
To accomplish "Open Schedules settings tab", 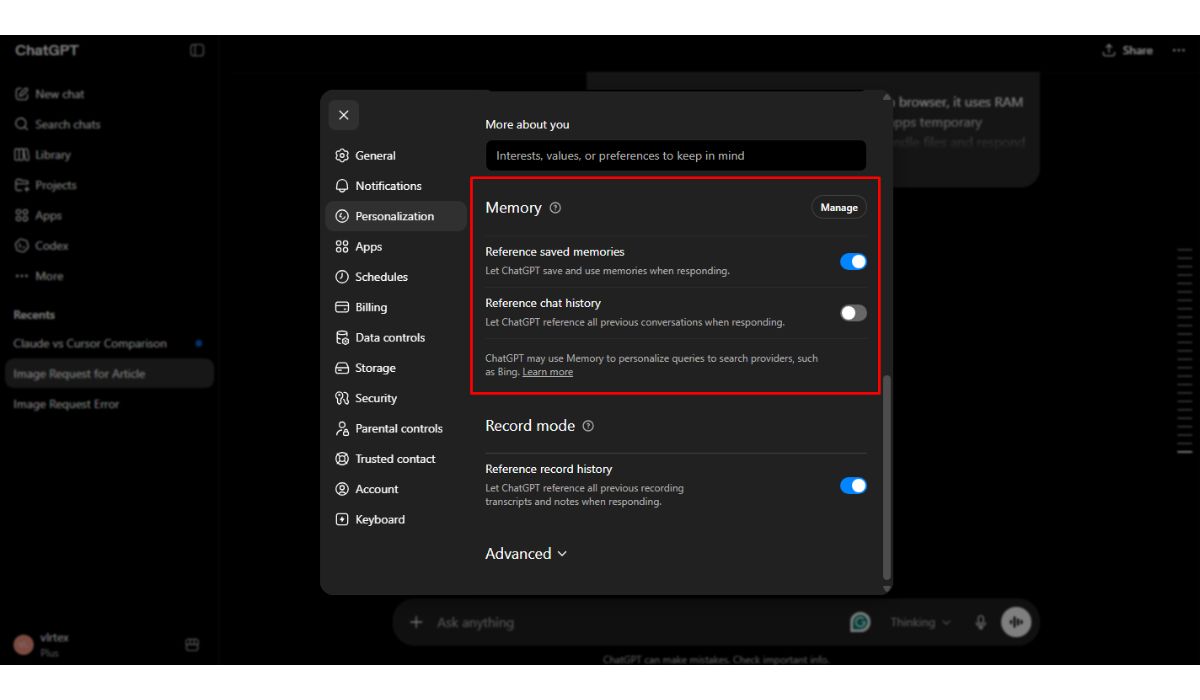I will 395,277.
